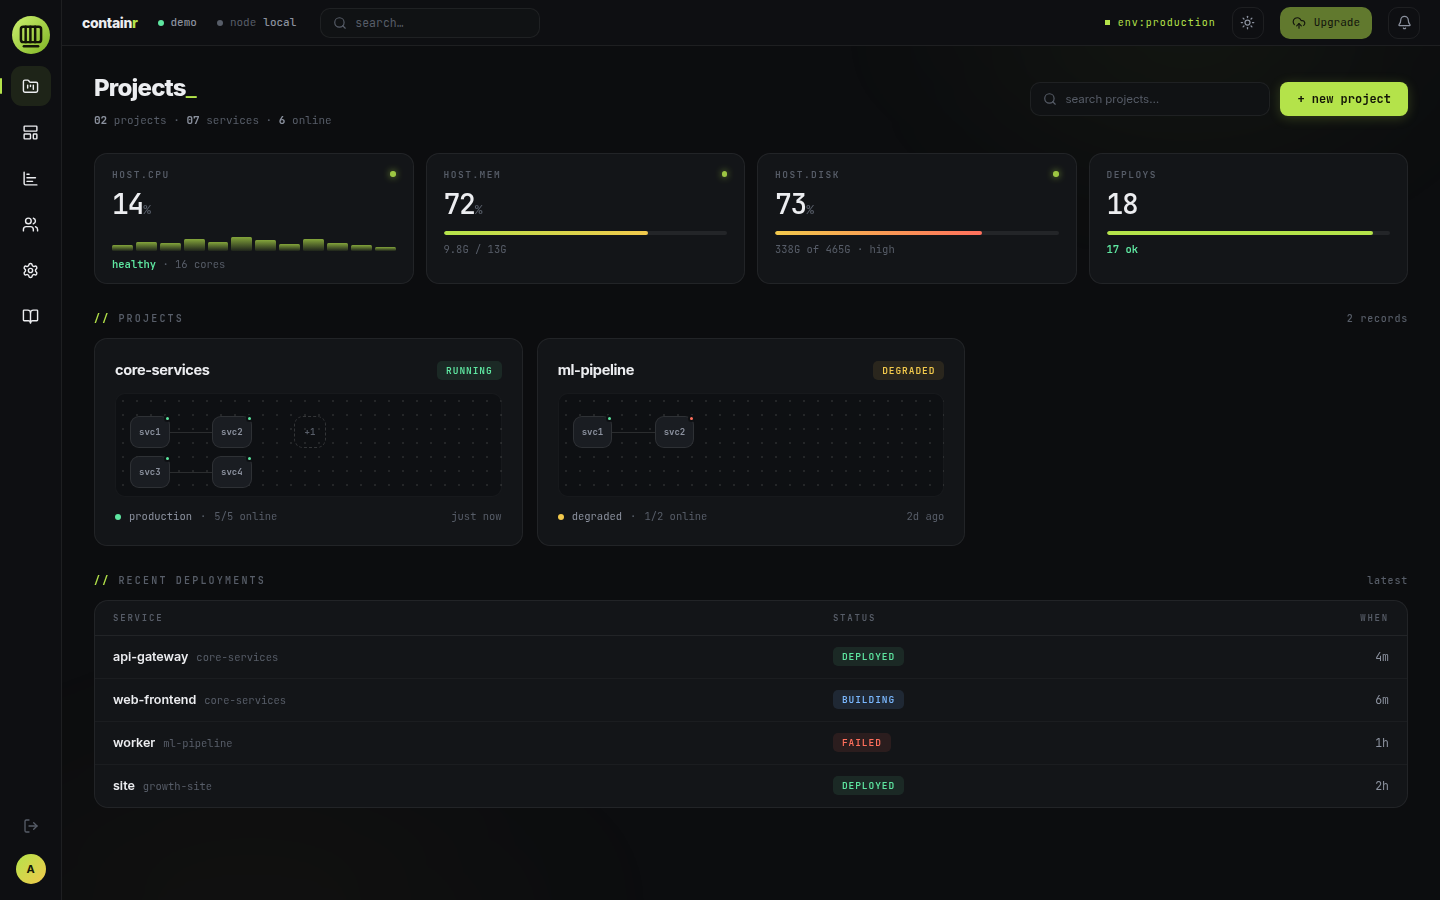This screenshot has height=900, width=1440.
Task: Click the 5/5 online text
Action: coord(245,516)
